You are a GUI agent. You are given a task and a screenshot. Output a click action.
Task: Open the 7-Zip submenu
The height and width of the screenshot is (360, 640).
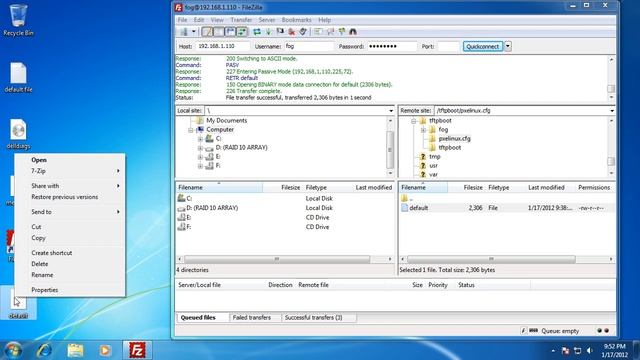(x=70, y=171)
